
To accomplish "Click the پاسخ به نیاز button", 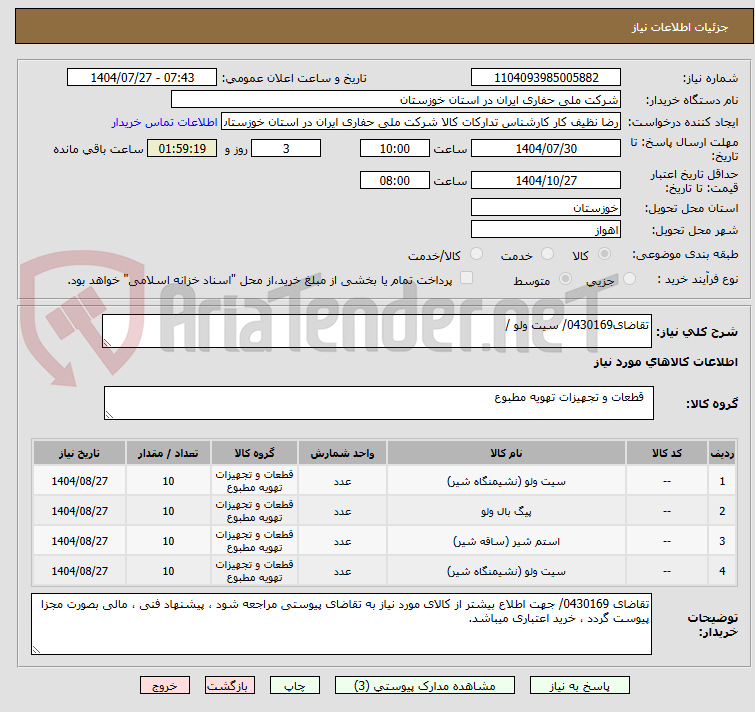I will tap(579, 686).
